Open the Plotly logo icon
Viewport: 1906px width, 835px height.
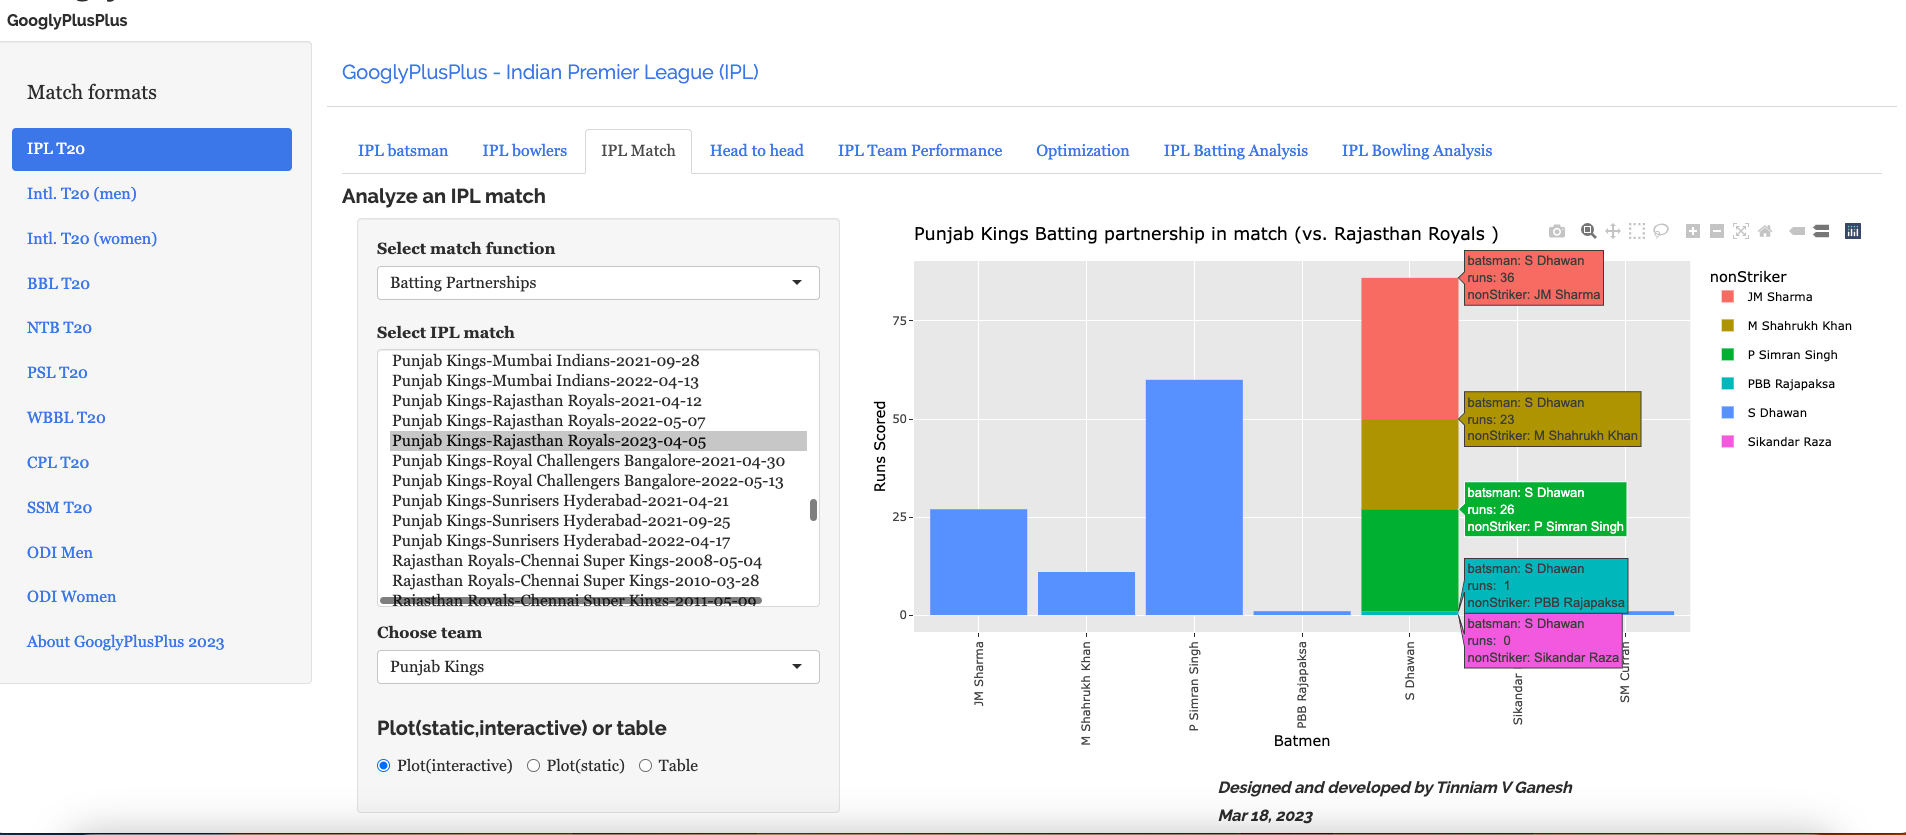click(1853, 231)
